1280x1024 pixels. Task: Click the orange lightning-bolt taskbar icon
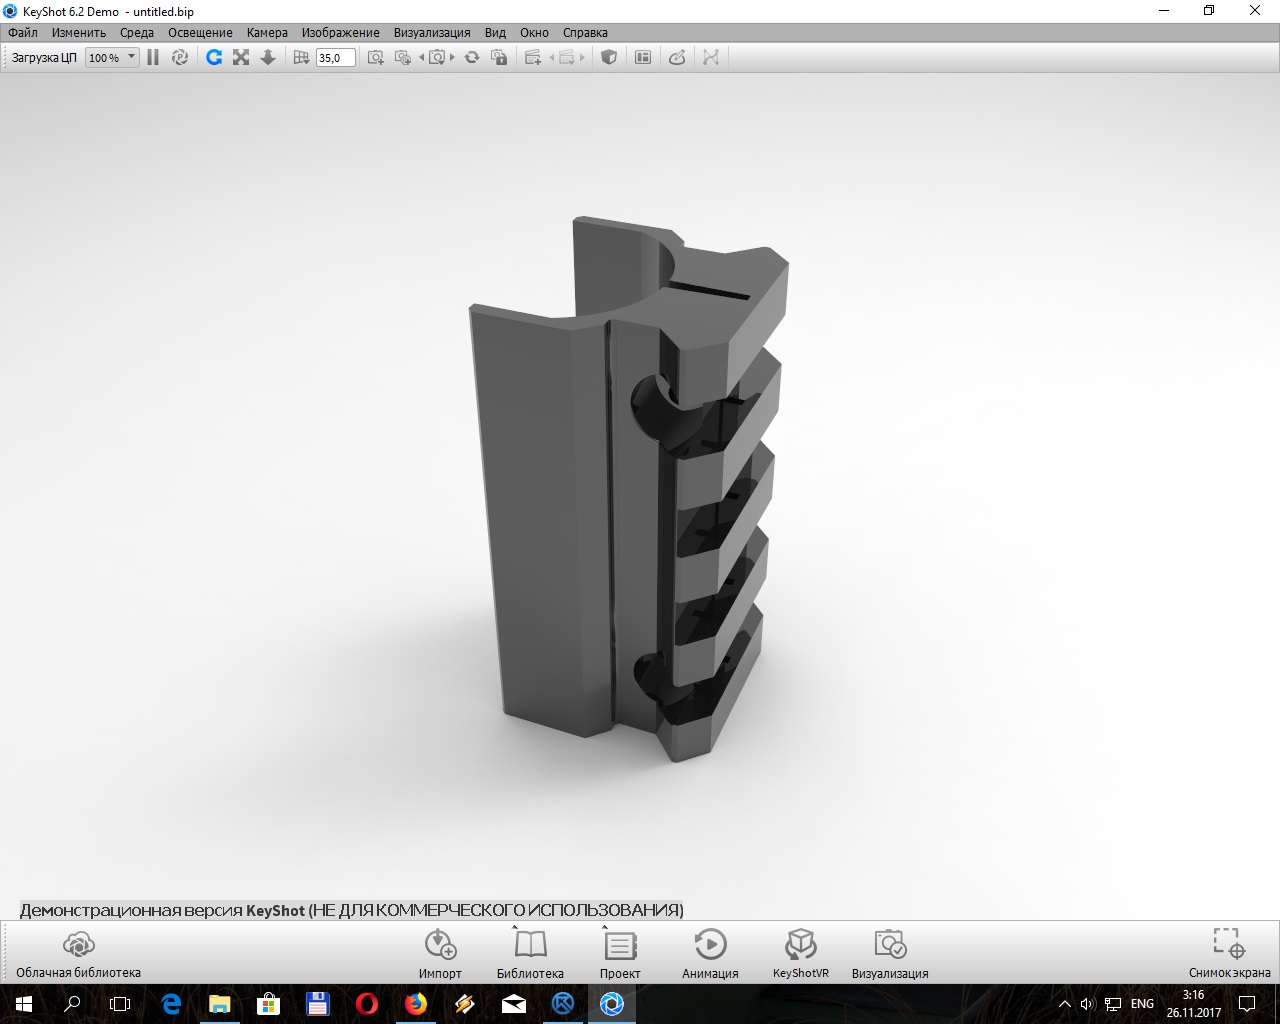[x=464, y=1004]
